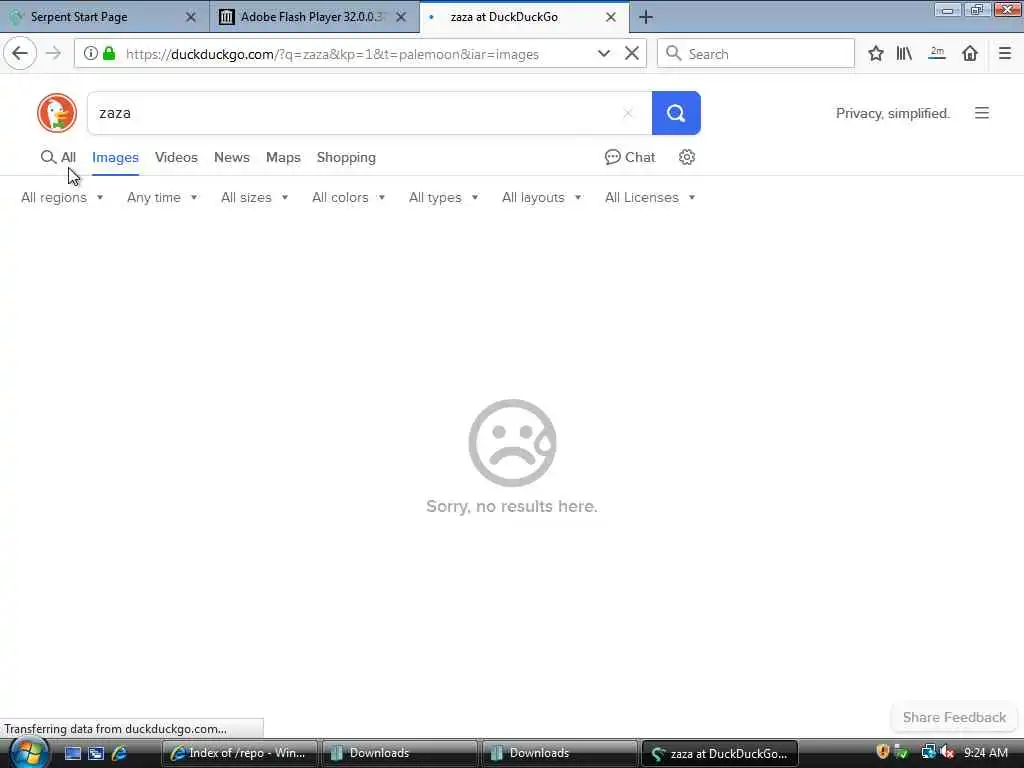Go back using the browser back arrow

coord(20,54)
